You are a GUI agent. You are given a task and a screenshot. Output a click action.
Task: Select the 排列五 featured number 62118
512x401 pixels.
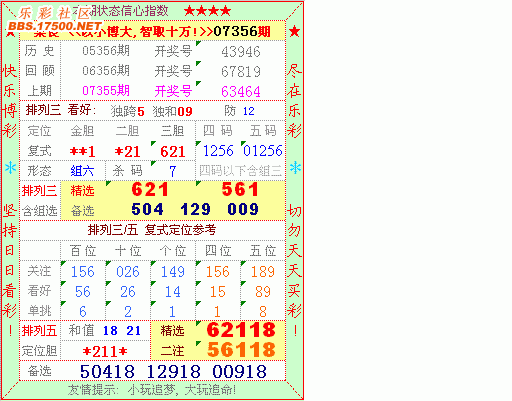(x=241, y=330)
